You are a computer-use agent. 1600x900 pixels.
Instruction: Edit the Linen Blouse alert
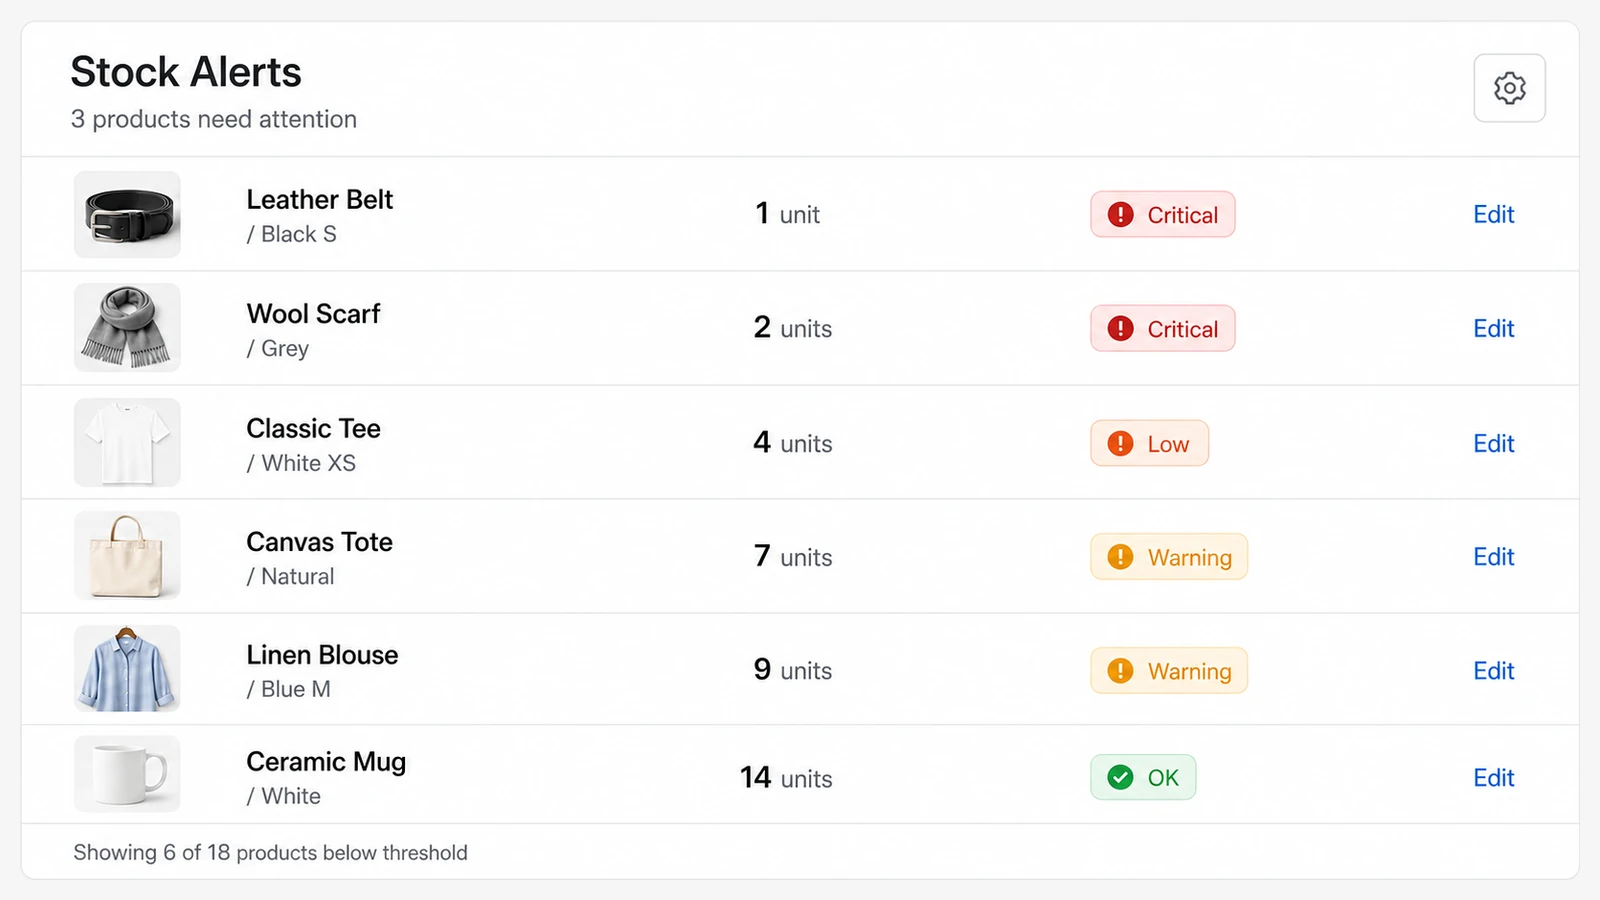coord(1493,670)
